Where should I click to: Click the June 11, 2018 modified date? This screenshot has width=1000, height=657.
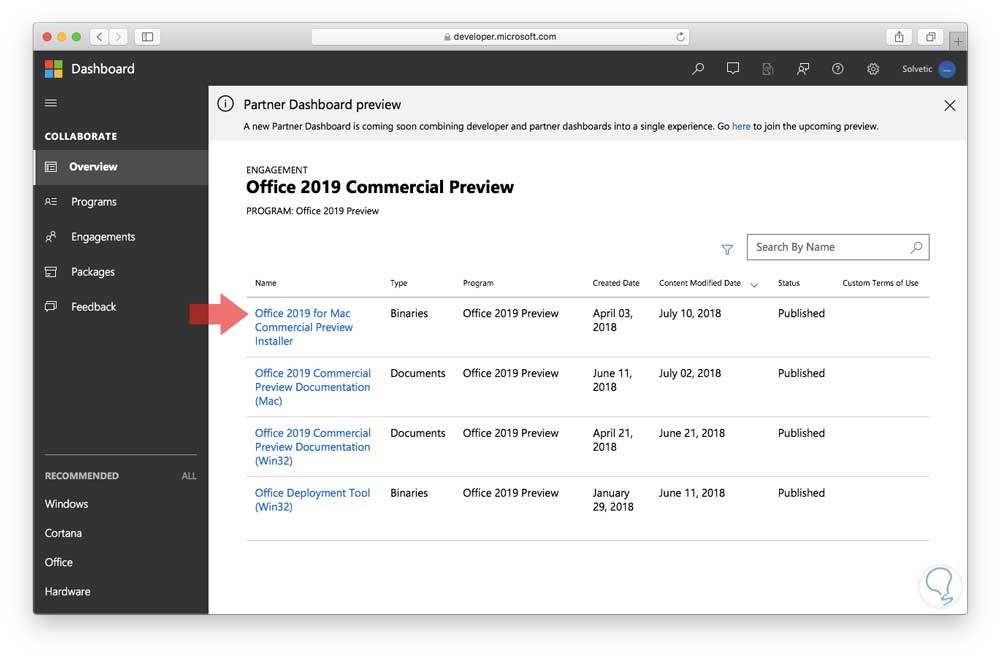tap(692, 493)
